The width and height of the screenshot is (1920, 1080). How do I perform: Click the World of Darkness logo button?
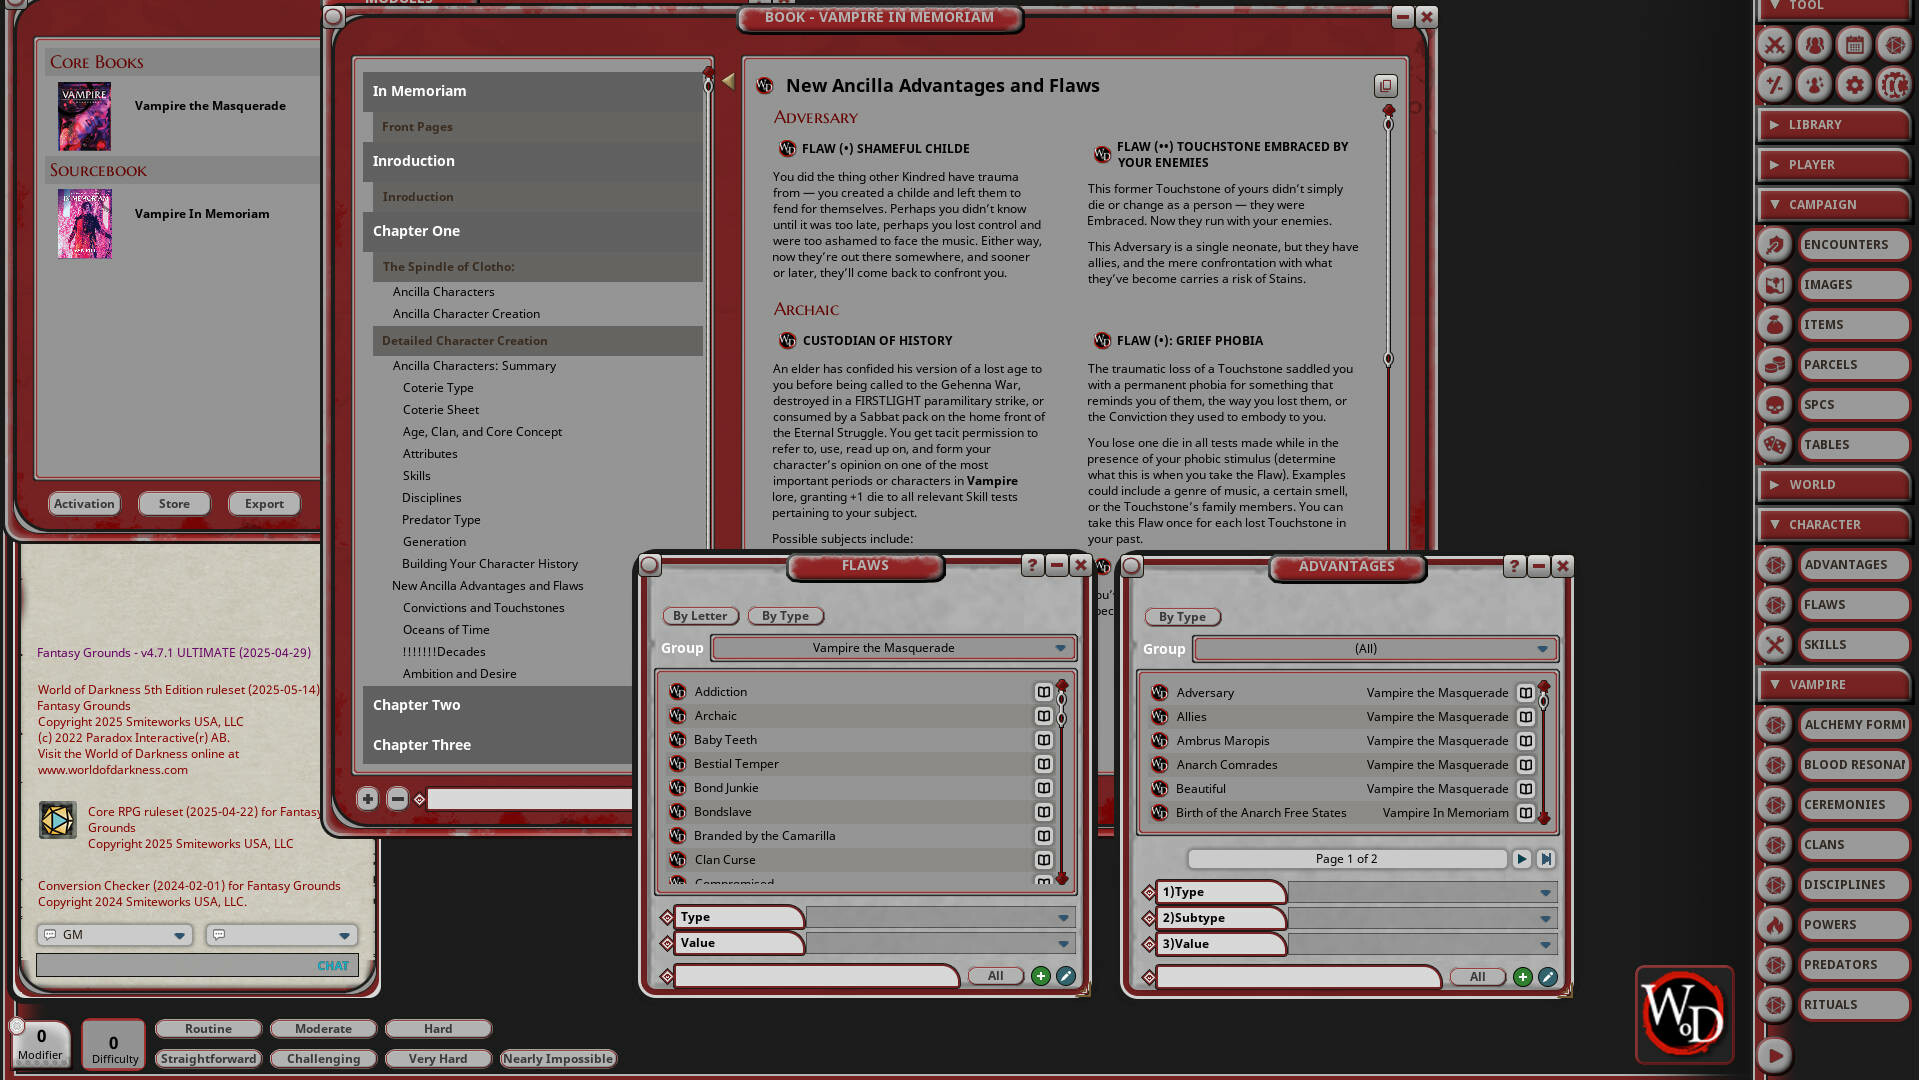coord(1684,1015)
